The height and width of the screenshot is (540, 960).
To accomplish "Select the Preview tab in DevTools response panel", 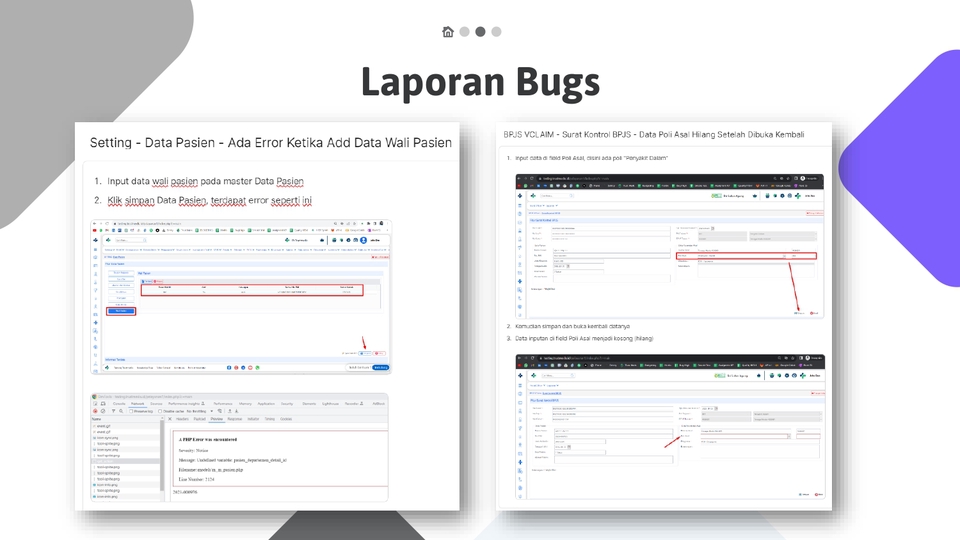I will click(216, 419).
